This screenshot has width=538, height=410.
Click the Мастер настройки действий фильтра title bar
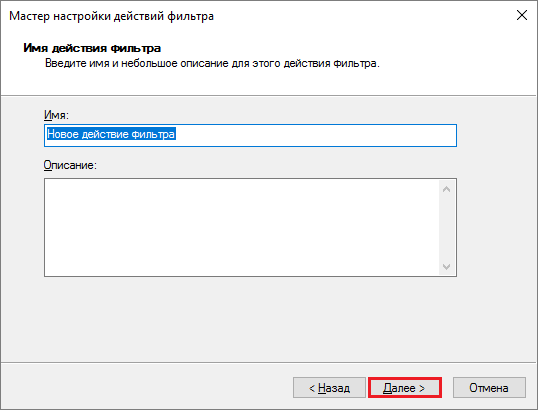tap(111, 16)
